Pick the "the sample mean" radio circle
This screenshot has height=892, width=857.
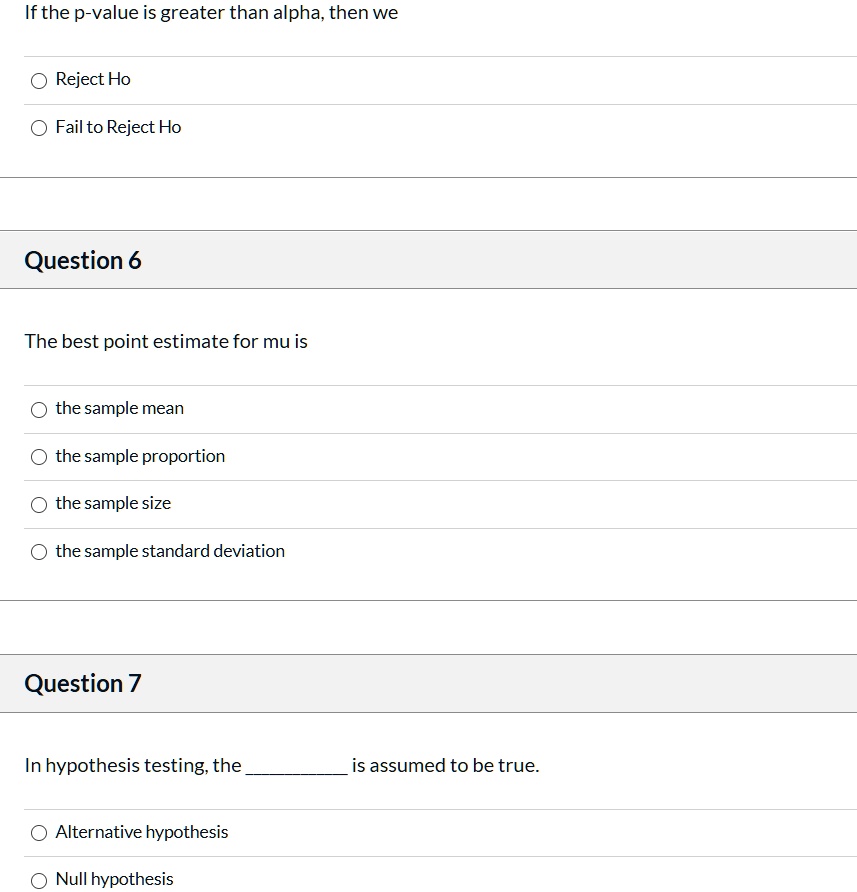(39, 409)
